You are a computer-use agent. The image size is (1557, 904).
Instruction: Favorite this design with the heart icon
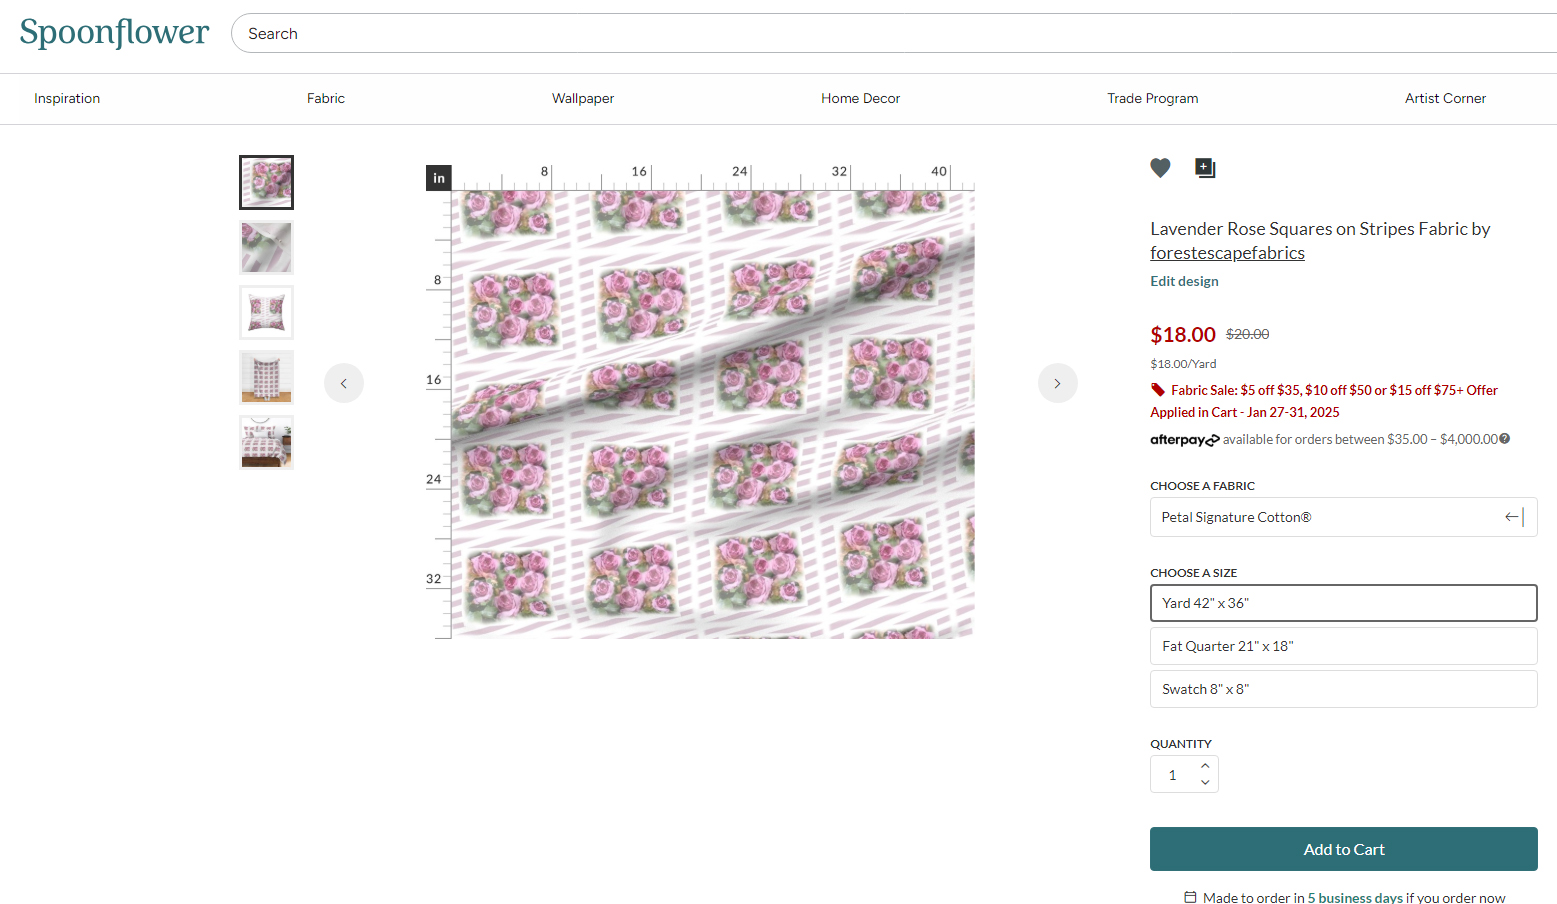pyautogui.click(x=1160, y=168)
